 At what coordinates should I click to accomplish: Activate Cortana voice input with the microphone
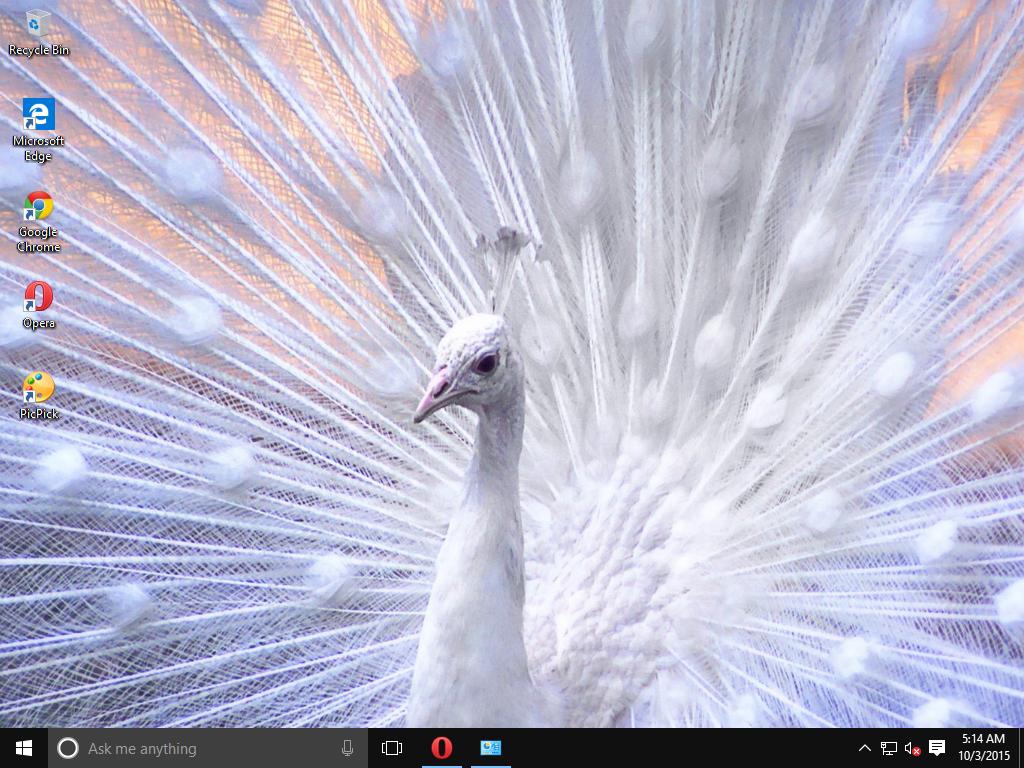pyautogui.click(x=348, y=747)
